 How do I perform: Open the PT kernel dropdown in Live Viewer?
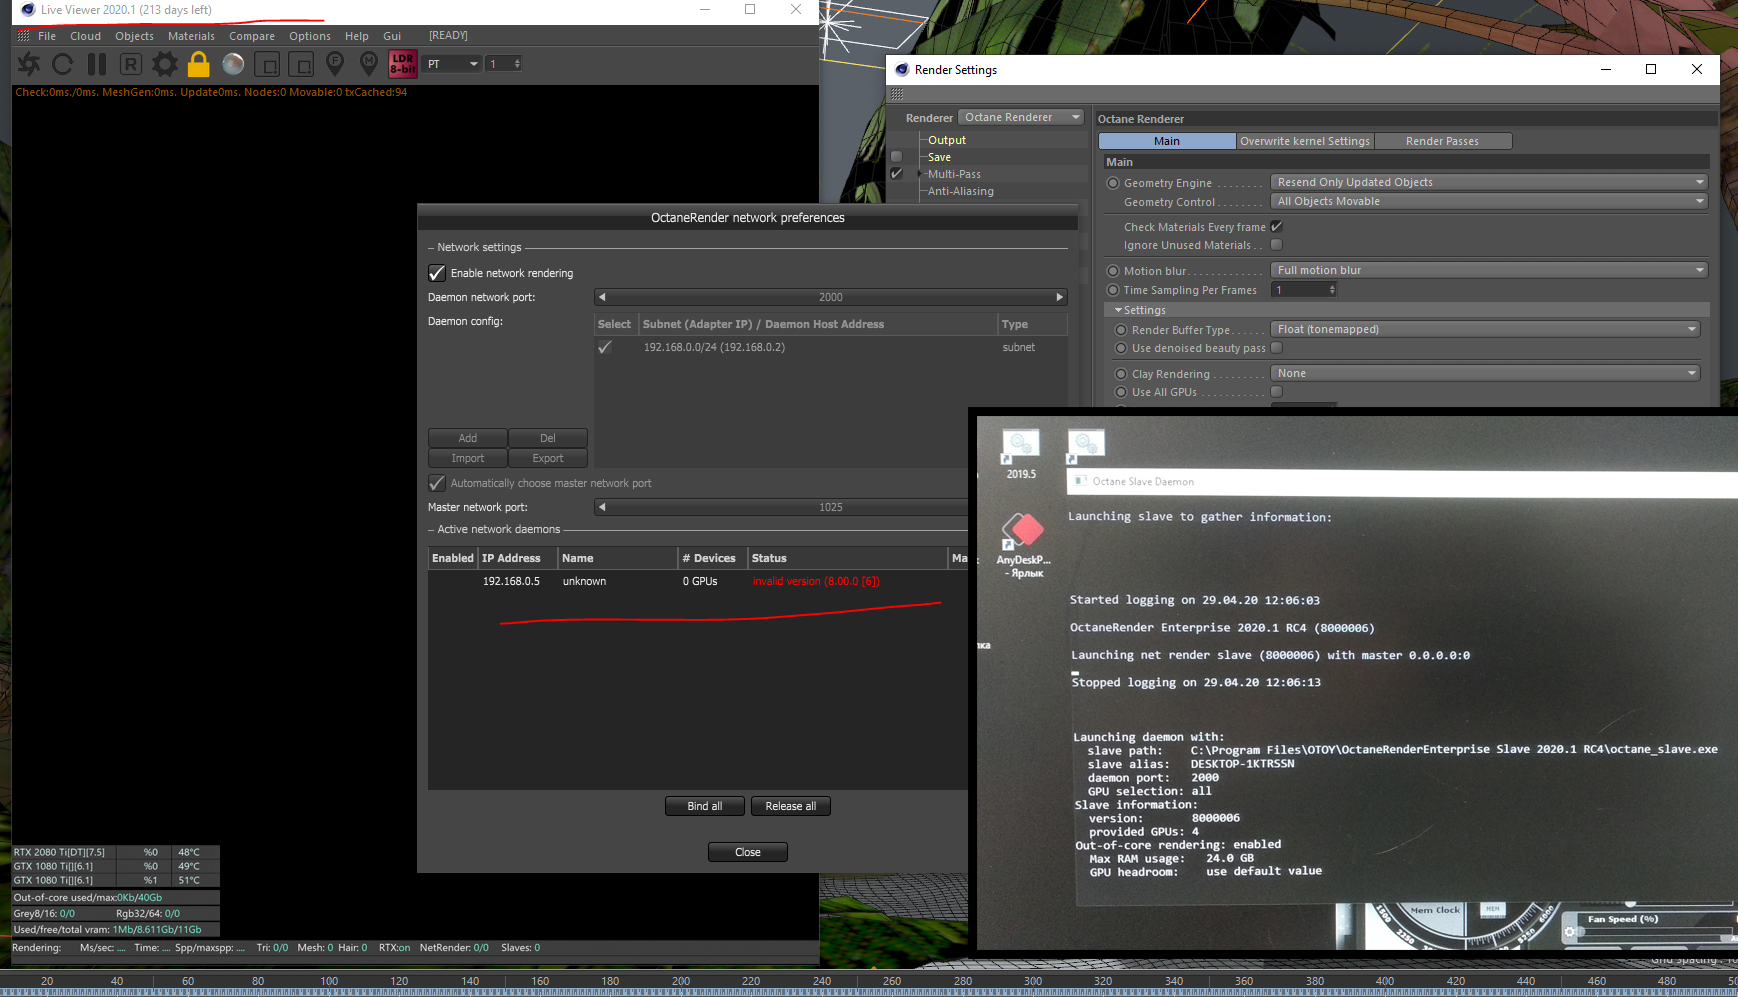453,64
